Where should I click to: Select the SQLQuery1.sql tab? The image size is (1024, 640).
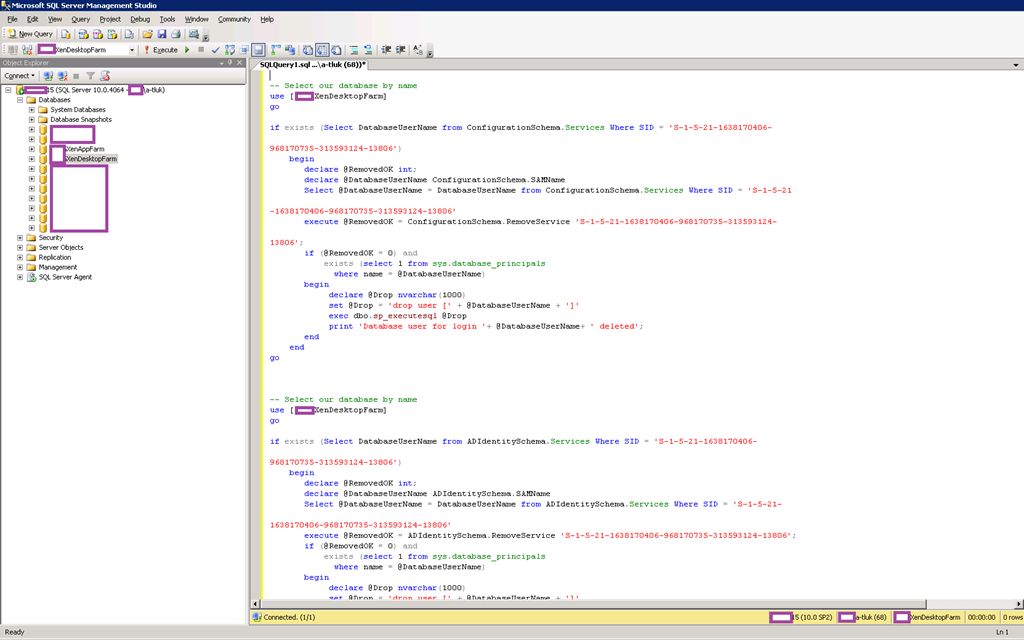coord(312,64)
